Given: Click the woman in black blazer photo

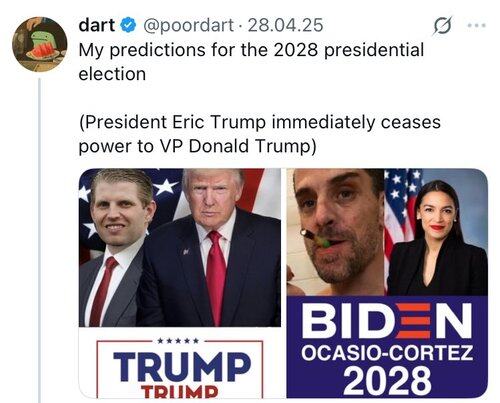Looking at the screenshot, I should (x=438, y=238).
